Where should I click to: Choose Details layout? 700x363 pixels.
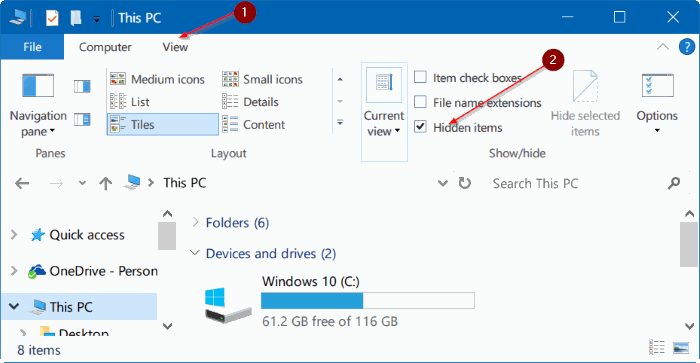(250, 102)
